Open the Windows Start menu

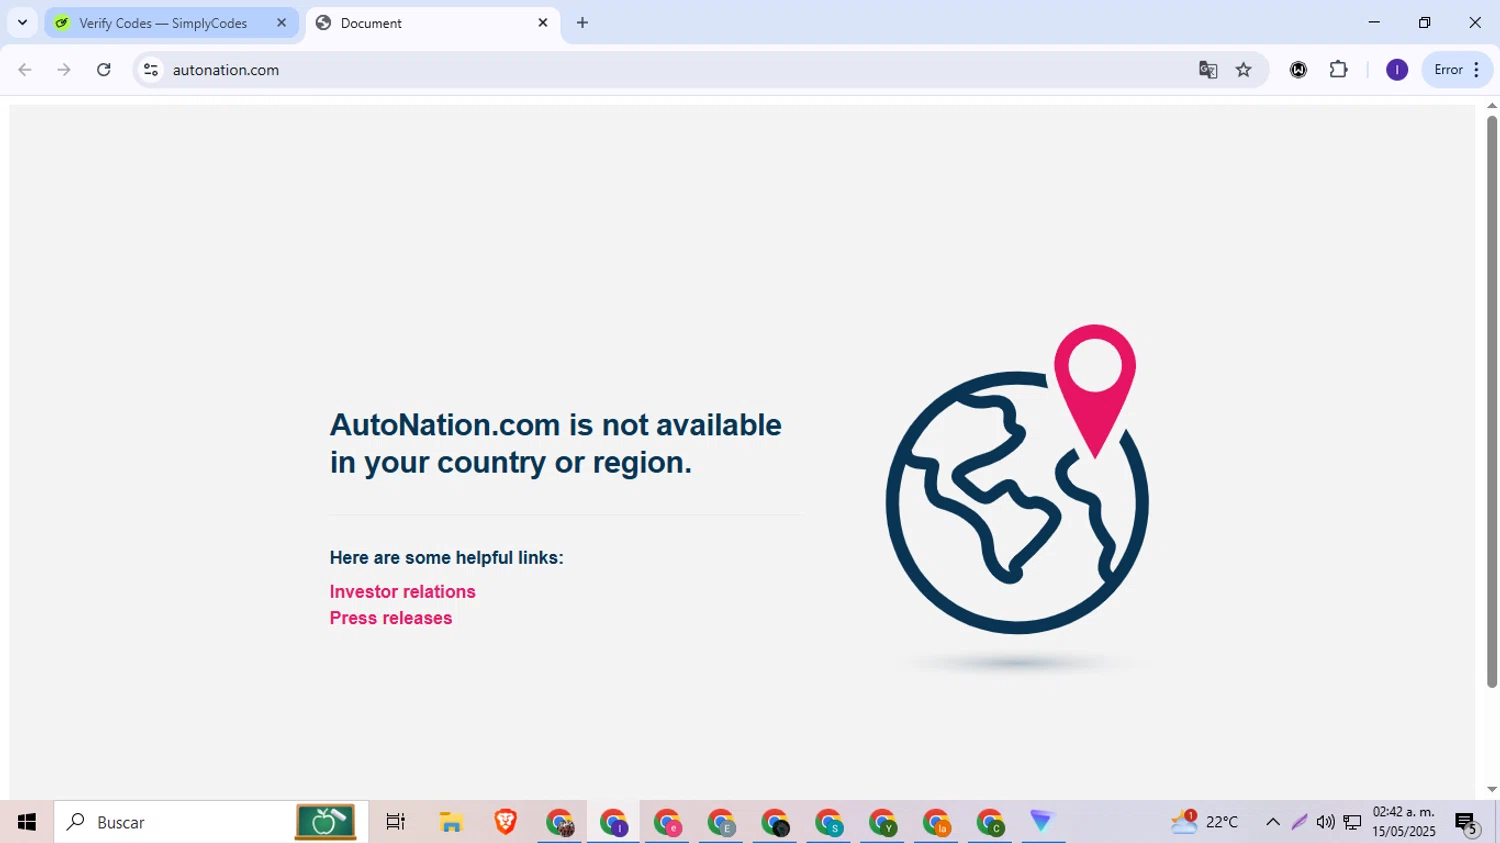pyautogui.click(x=27, y=822)
